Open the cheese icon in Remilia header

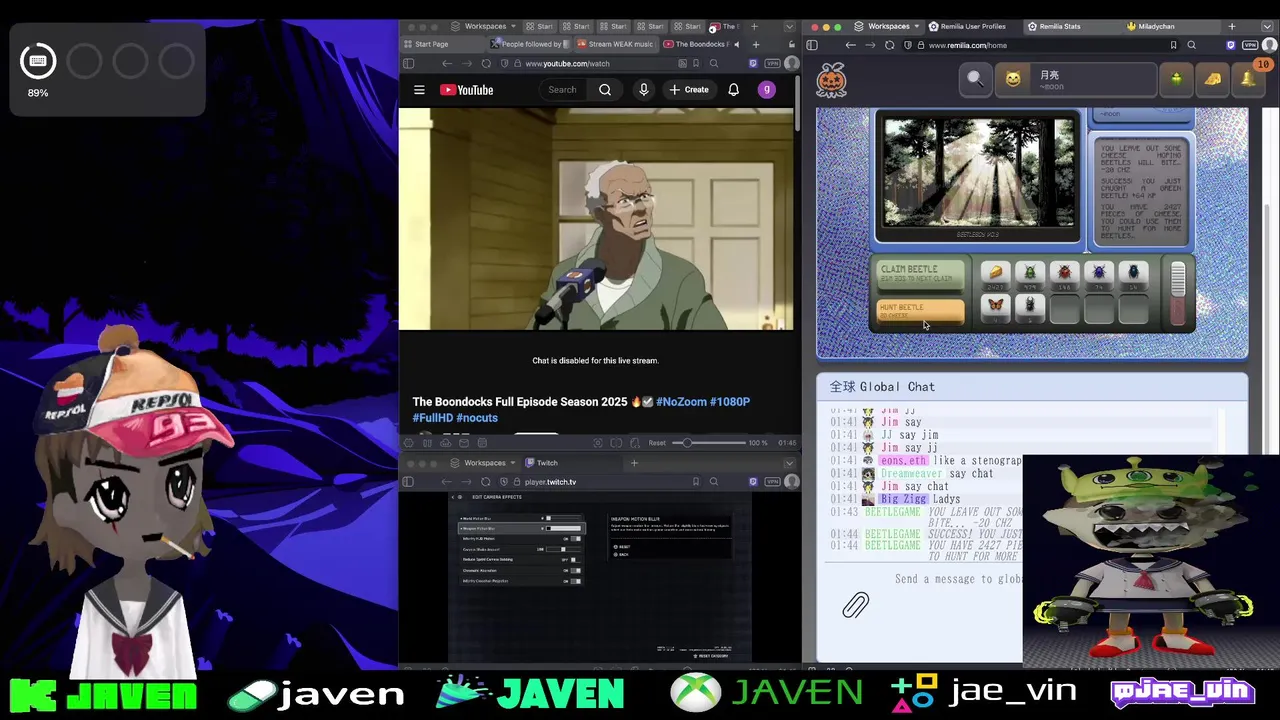tap(1213, 79)
